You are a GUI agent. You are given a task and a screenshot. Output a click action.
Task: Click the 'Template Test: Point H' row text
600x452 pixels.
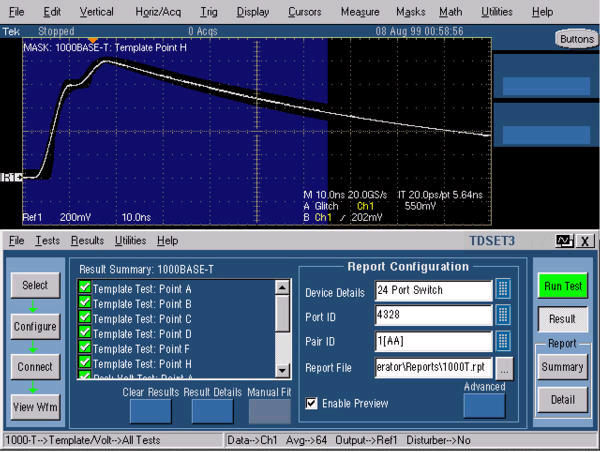click(x=142, y=364)
